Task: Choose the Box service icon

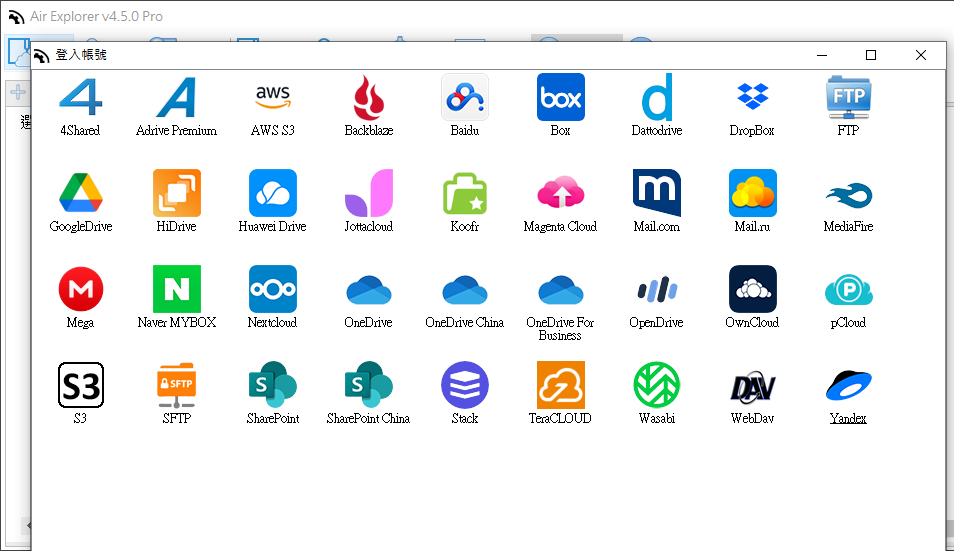Action: click(560, 97)
